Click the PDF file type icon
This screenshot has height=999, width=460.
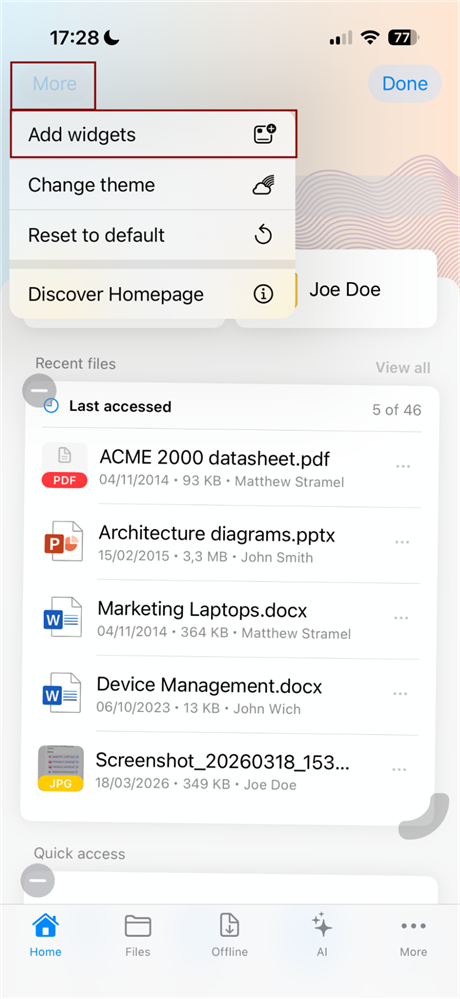coord(64,466)
